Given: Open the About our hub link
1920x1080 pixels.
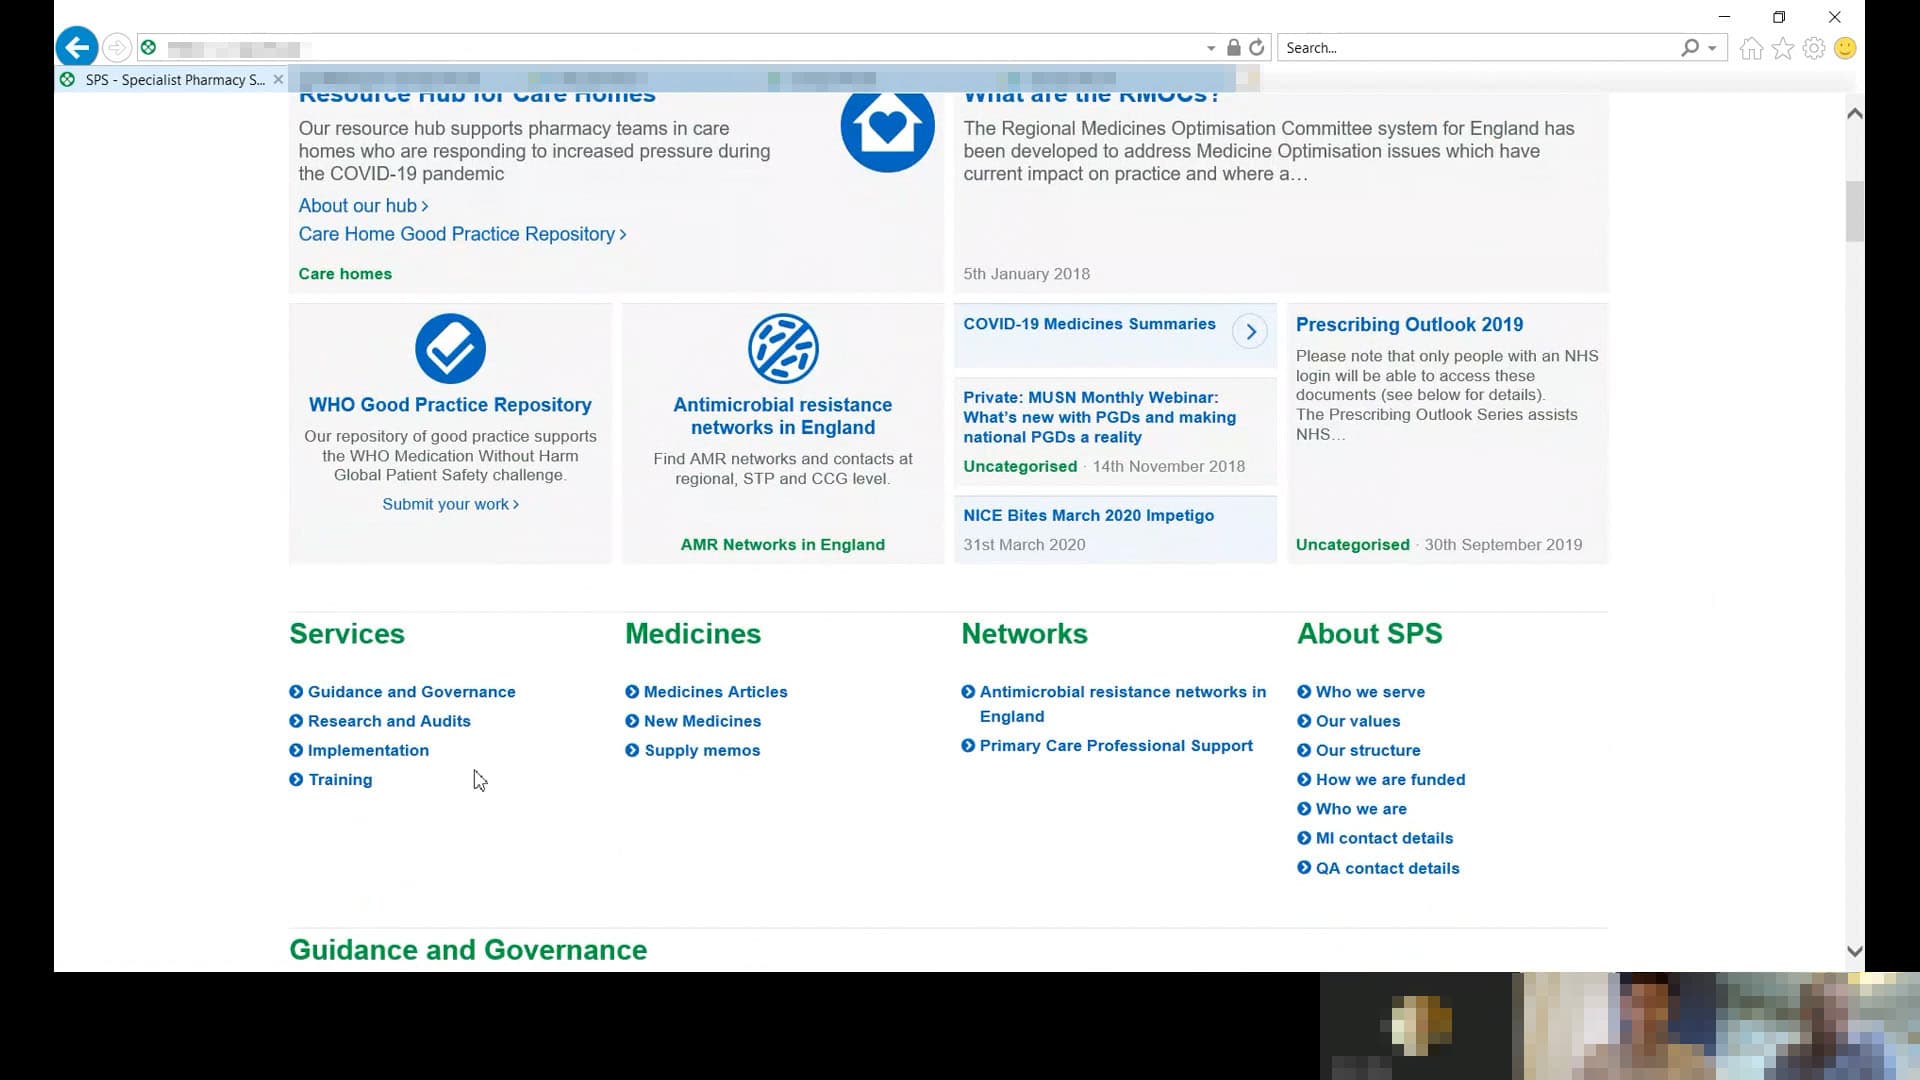Looking at the screenshot, I should 363,205.
